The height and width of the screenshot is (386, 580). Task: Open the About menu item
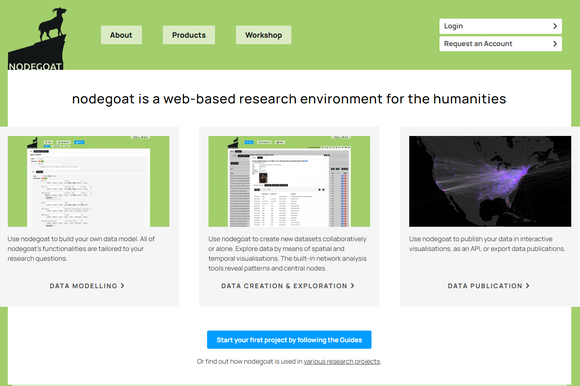[121, 35]
